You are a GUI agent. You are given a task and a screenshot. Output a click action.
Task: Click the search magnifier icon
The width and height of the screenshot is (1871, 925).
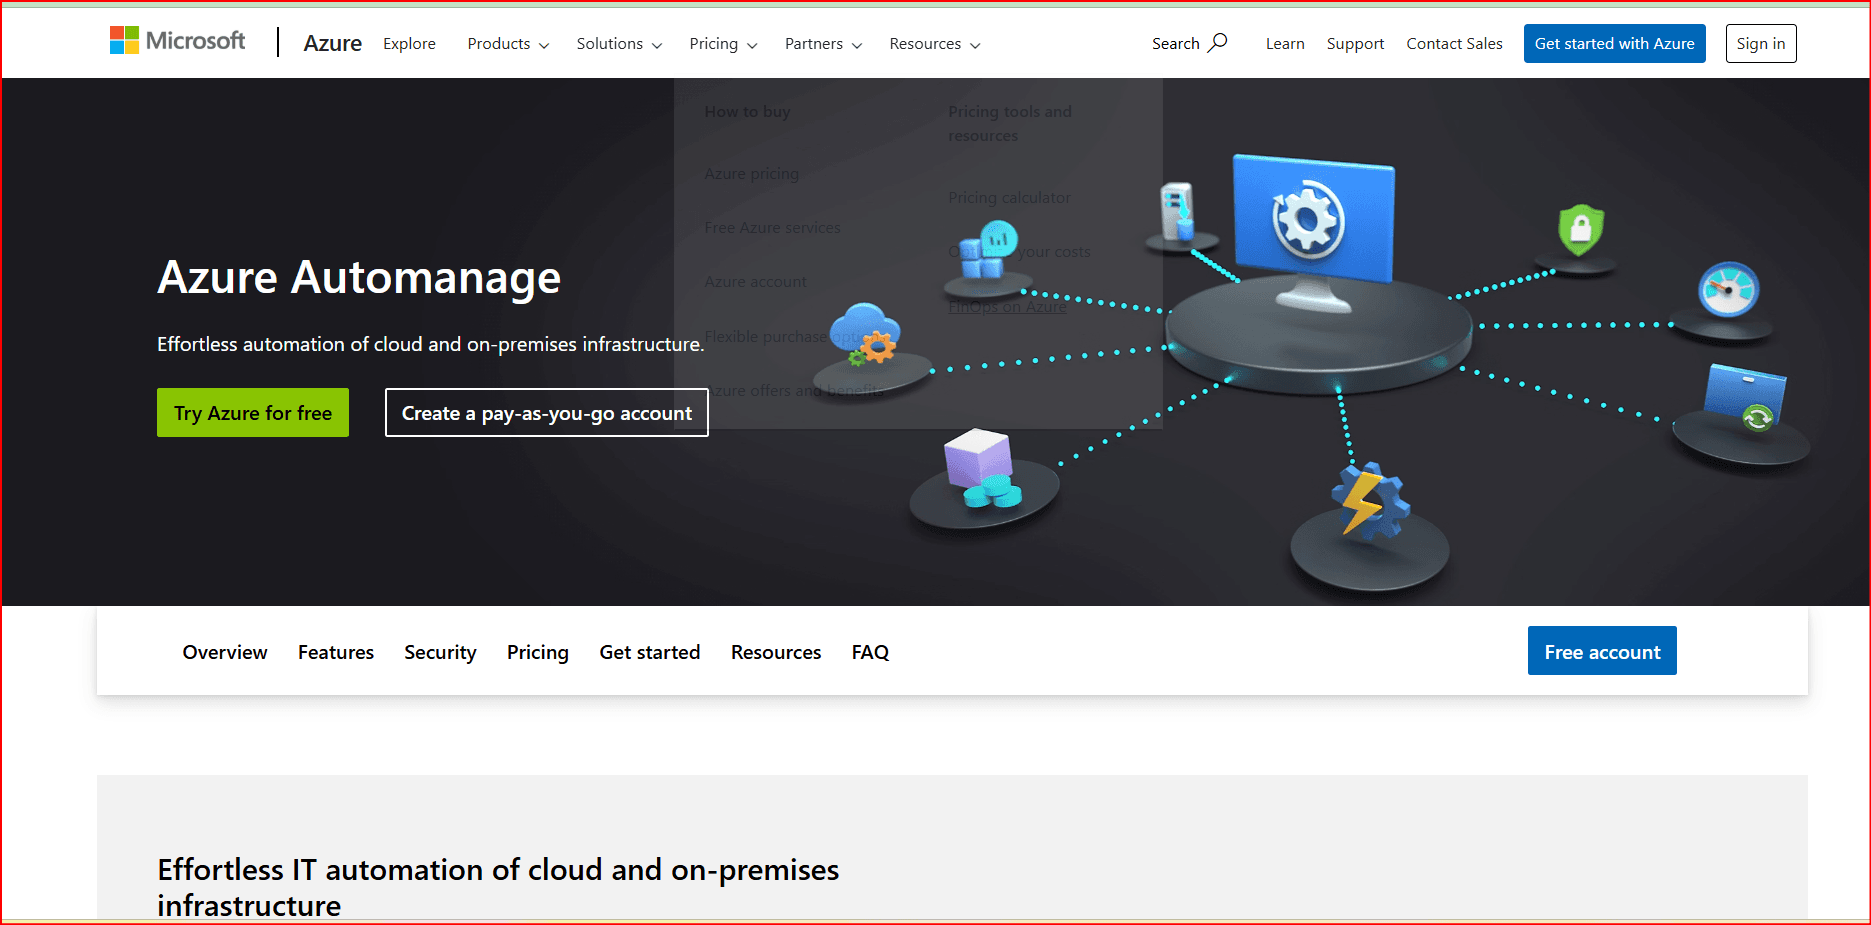pyautogui.click(x=1217, y=43)
